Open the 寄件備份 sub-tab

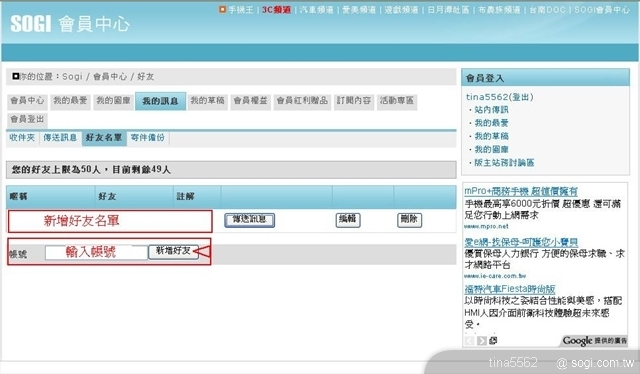(148, 138)
